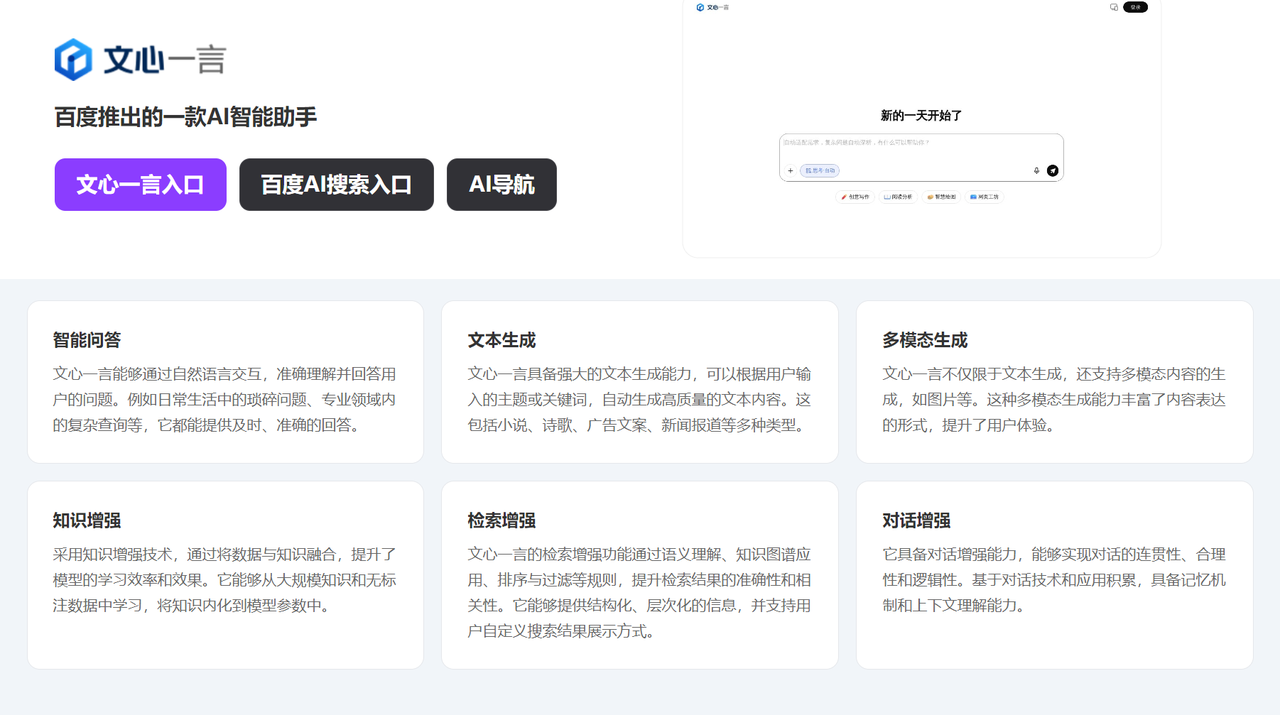Click the 文心一言 wordmark in header
1280x715 pixels.
[x=165, y=60]
